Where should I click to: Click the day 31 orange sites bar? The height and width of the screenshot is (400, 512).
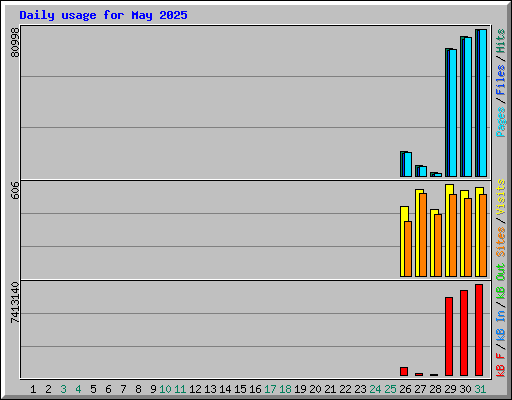coord(483,235)
